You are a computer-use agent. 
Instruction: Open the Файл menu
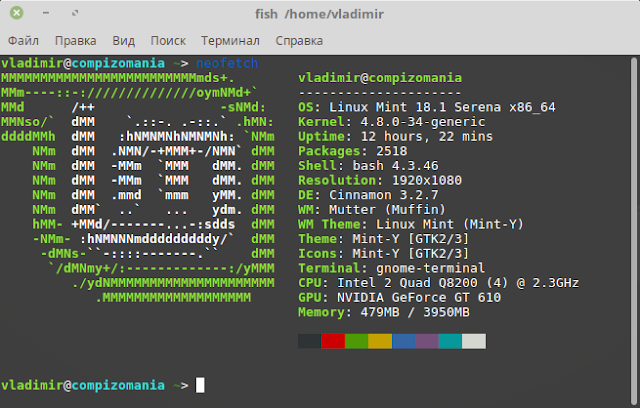(x=23, y=41)
